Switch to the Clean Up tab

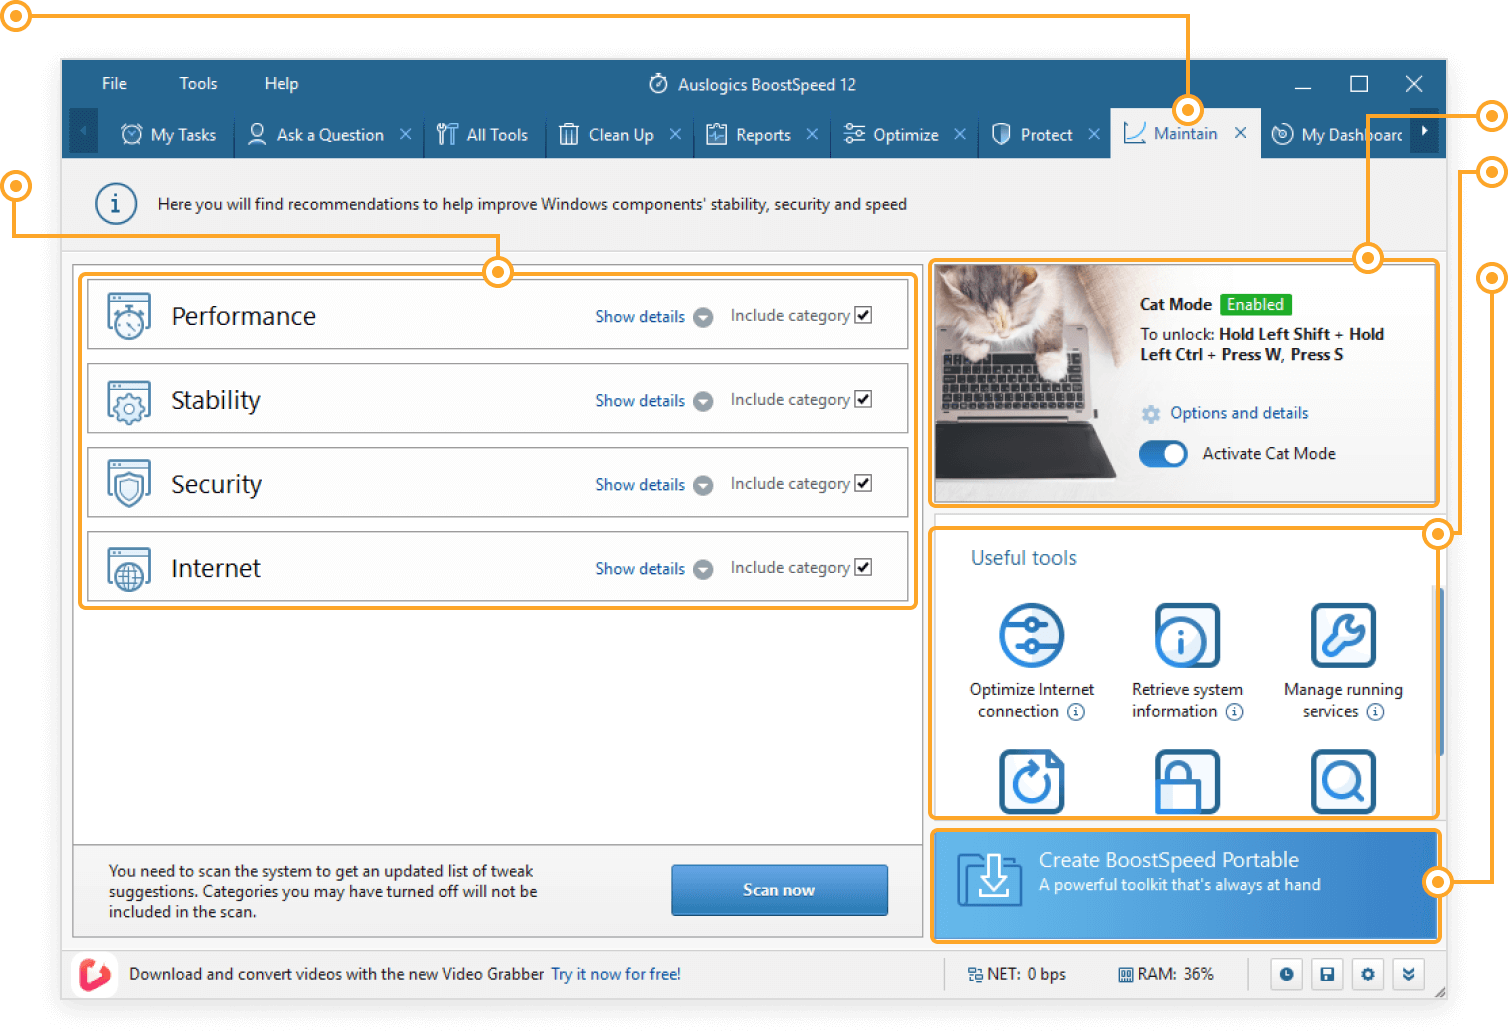[x=606, y=135]
